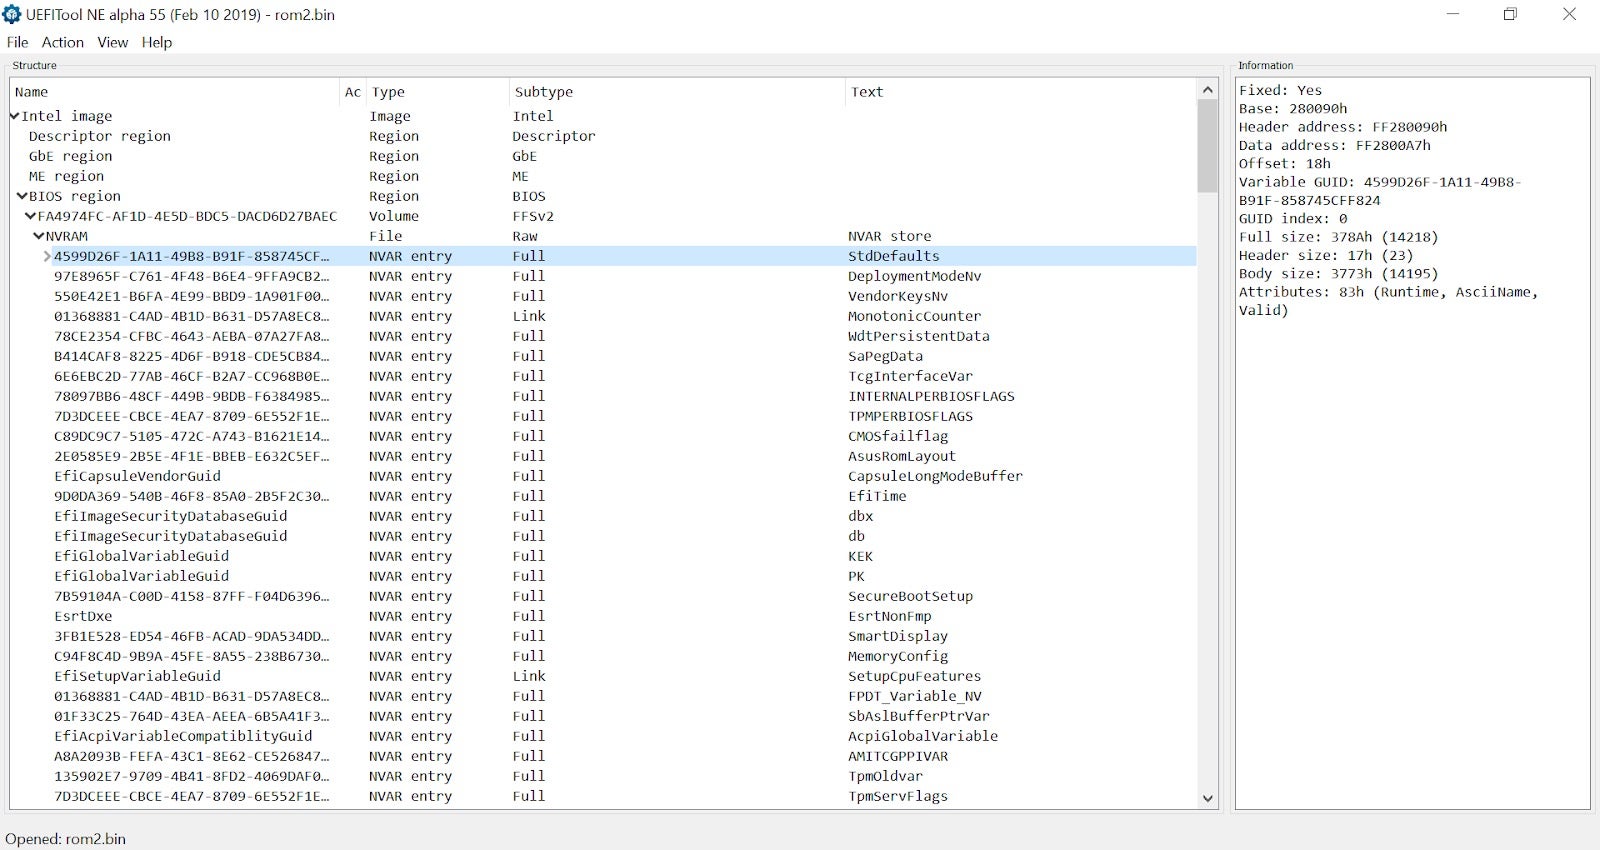This screenshot has width=1600, height=850.
Task: Collapse the NVRAM tree node
Action: click(x=38, y=236)
